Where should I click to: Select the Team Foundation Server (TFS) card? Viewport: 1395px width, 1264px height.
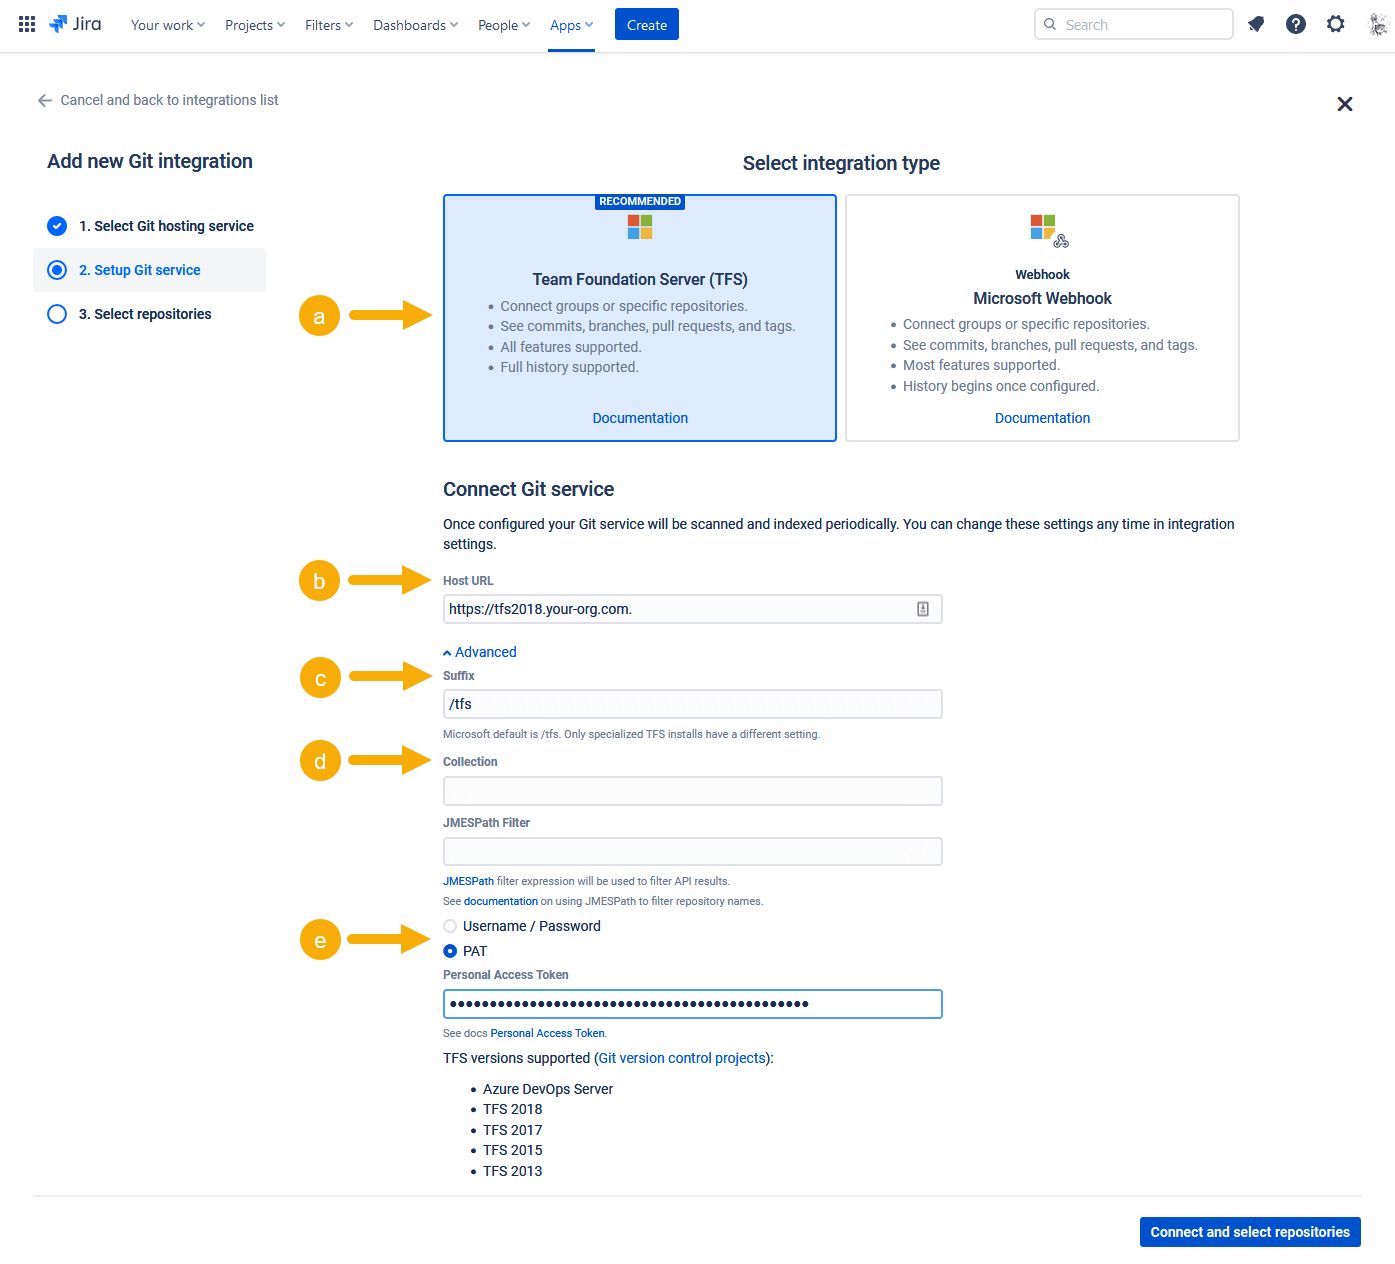coord(640,318)
